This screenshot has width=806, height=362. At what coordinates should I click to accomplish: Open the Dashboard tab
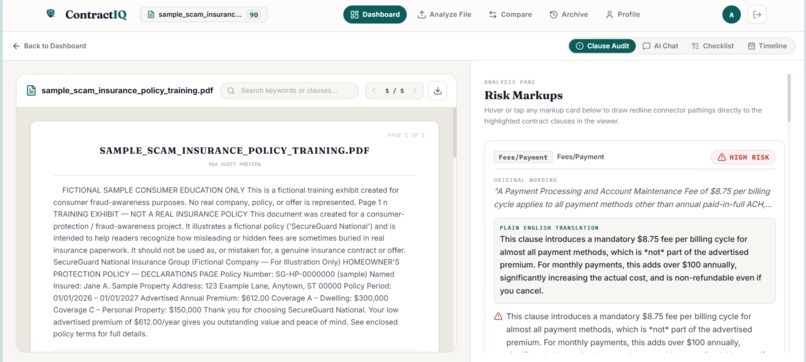tap(375, 14)
